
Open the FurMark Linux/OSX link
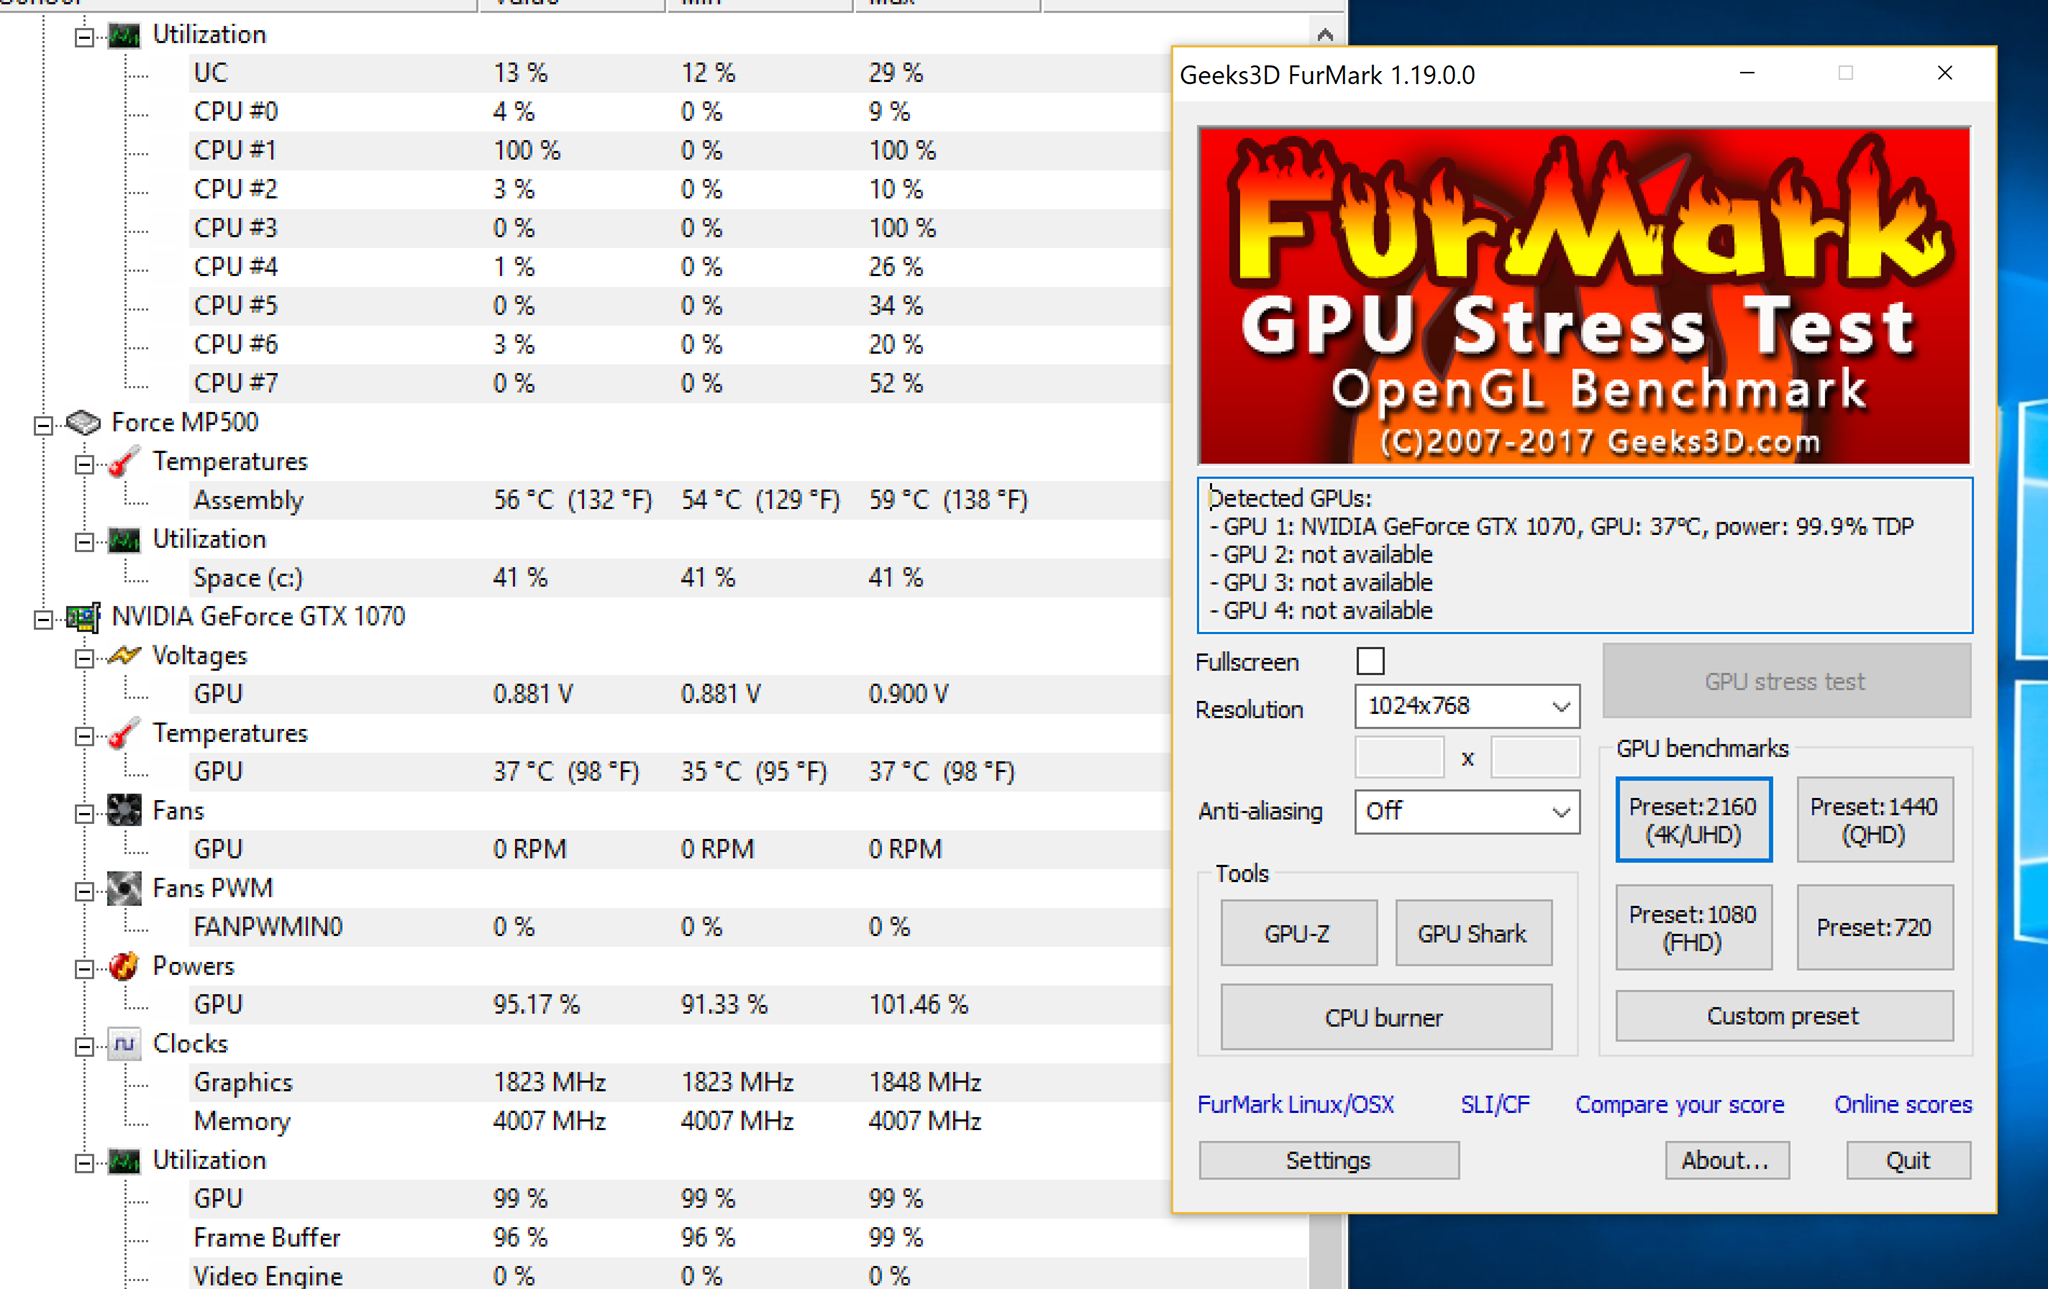pyautogui.click(x=1296, y=1104)
